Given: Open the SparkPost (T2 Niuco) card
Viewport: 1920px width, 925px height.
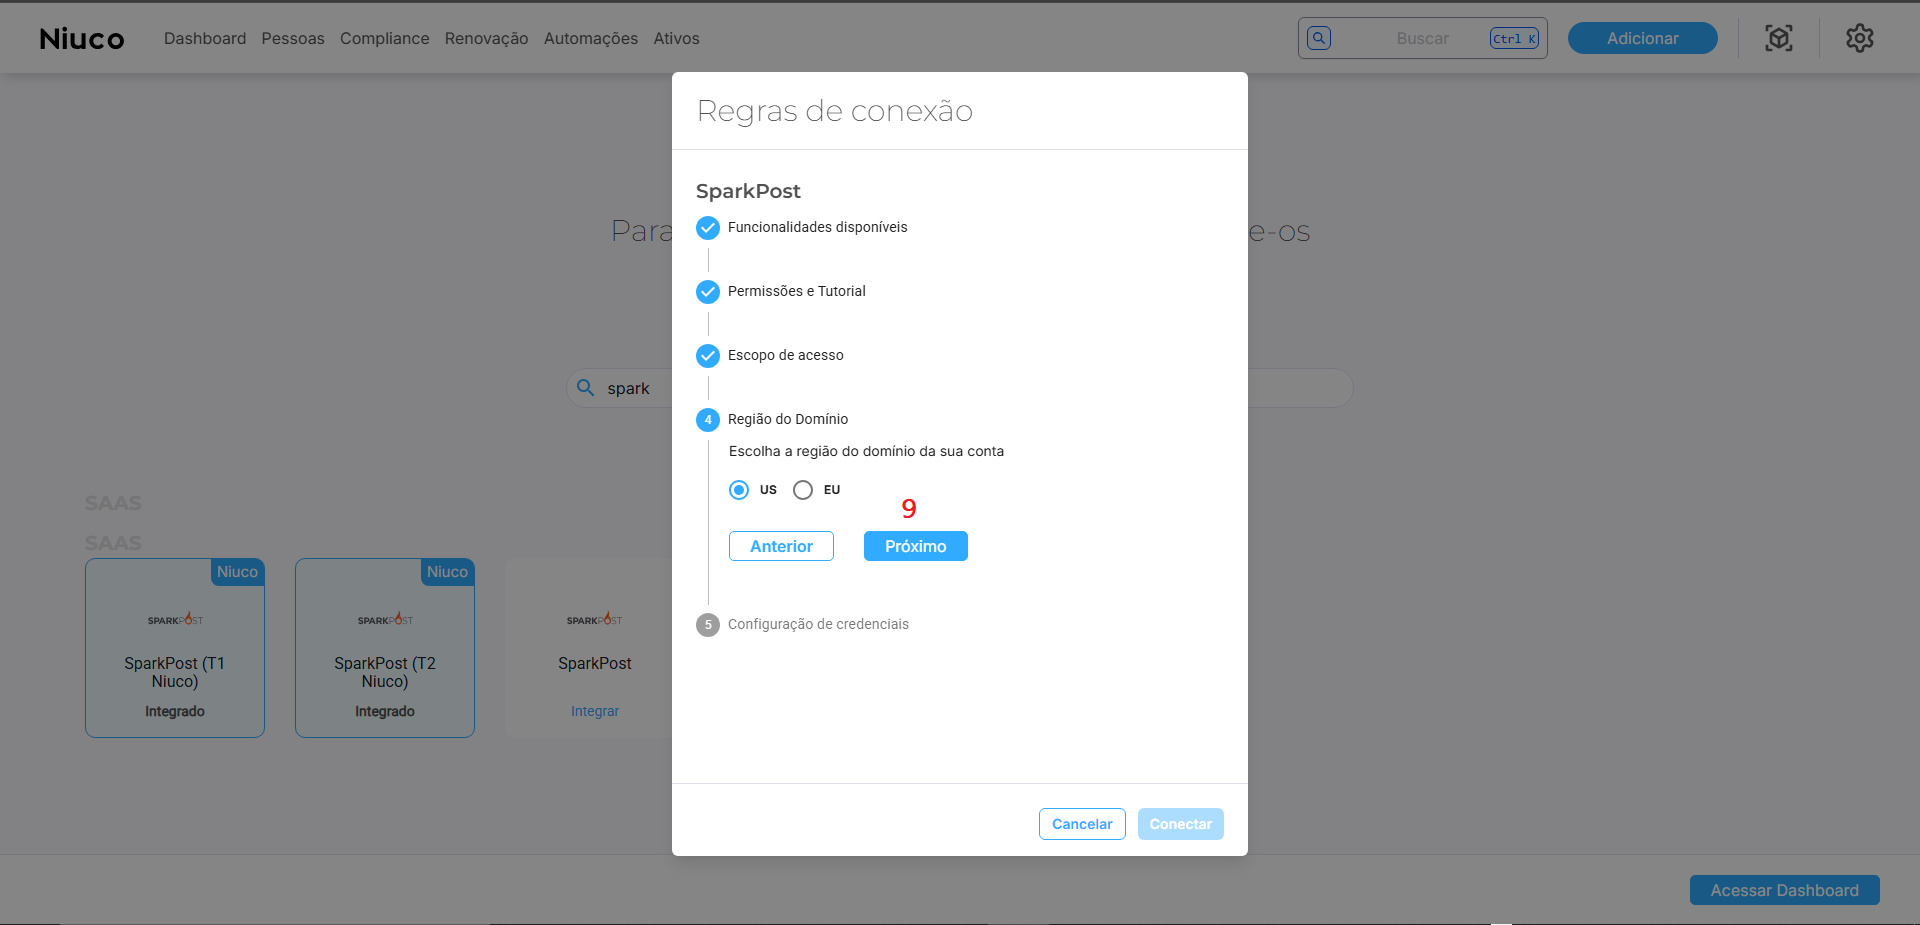Looking at the screenshot, I should (385, 648).
